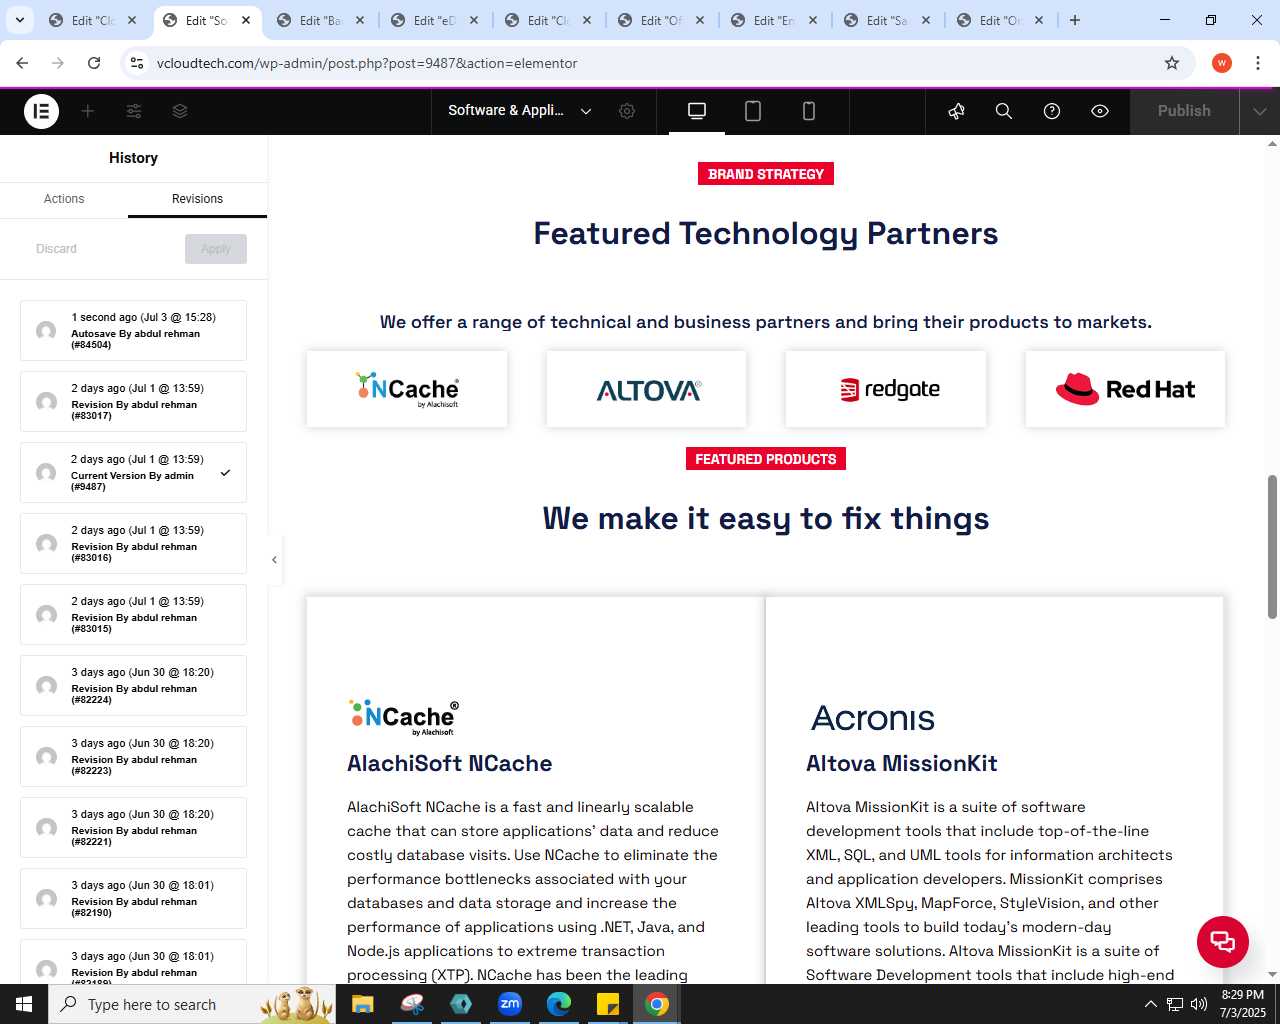Select Current Version #9487 by admin

click(x=133, y=472)
